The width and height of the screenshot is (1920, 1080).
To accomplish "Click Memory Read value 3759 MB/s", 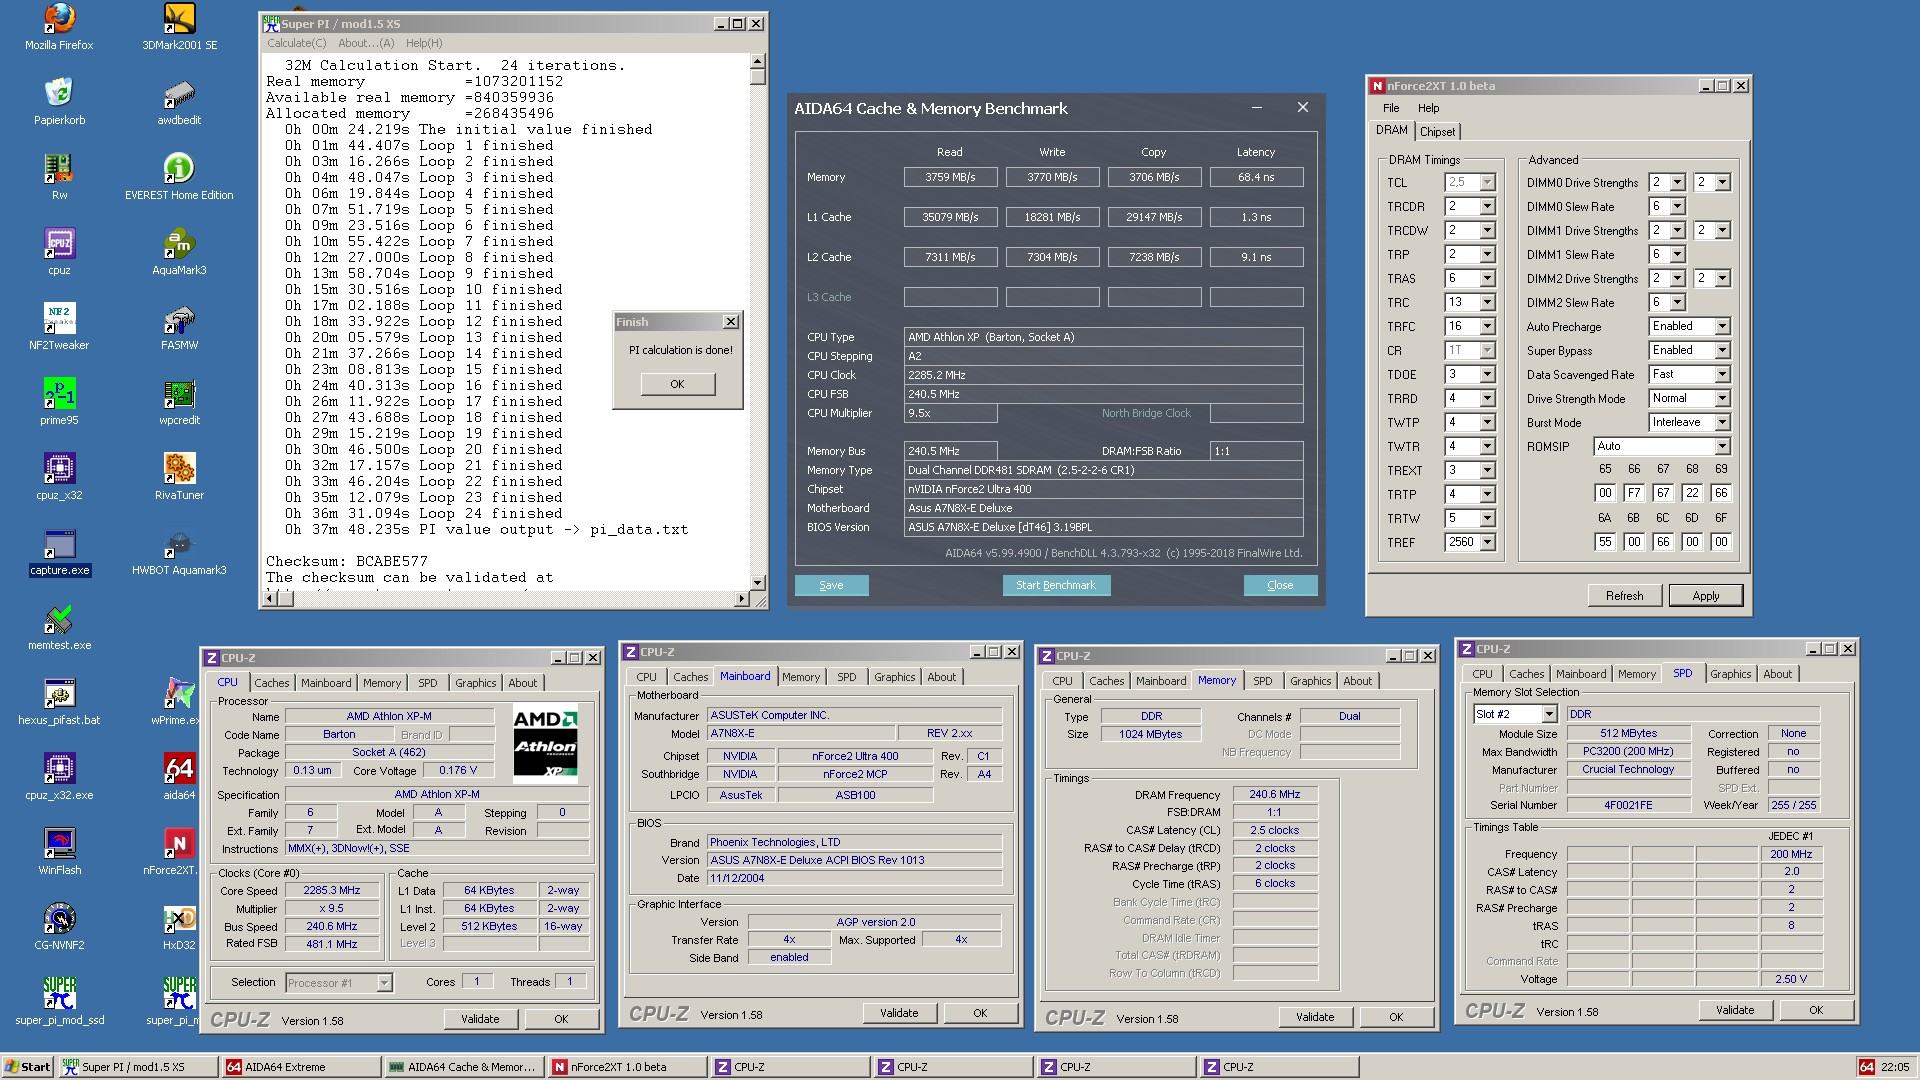I will (950, 177).
